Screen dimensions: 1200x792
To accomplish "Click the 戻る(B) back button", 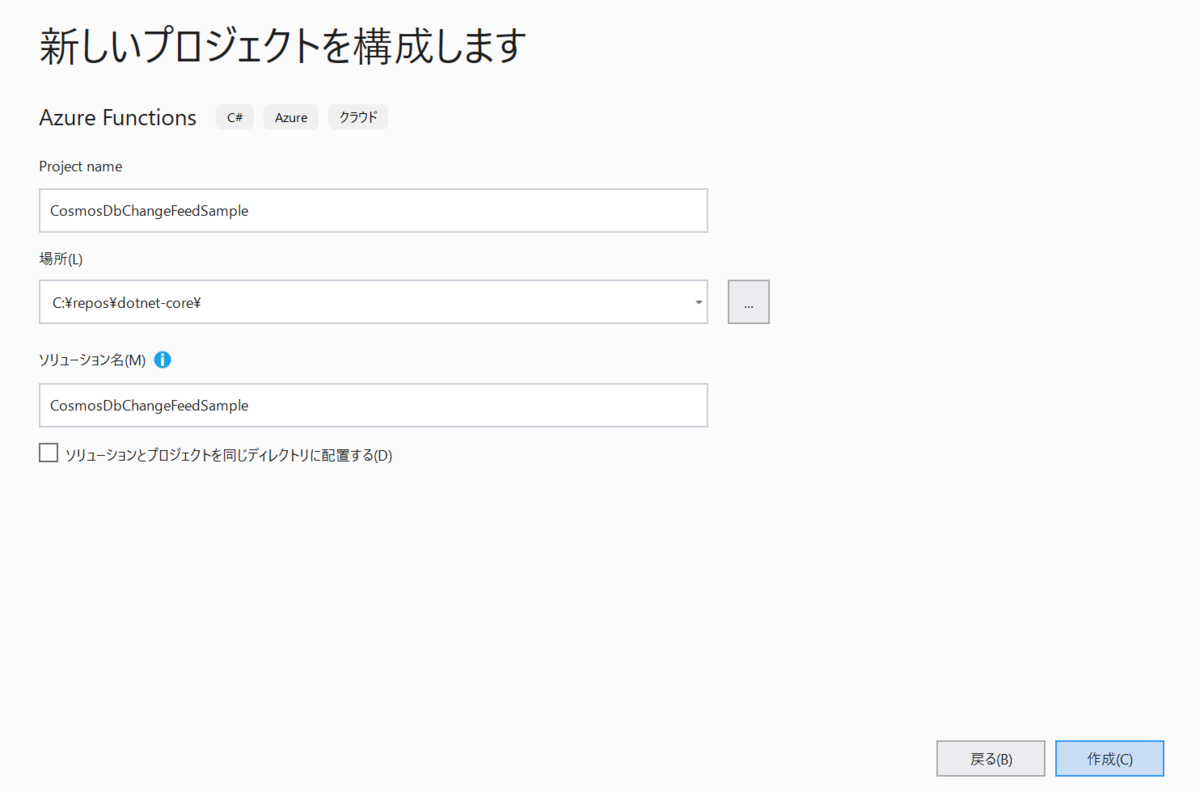I will [991, 759].
